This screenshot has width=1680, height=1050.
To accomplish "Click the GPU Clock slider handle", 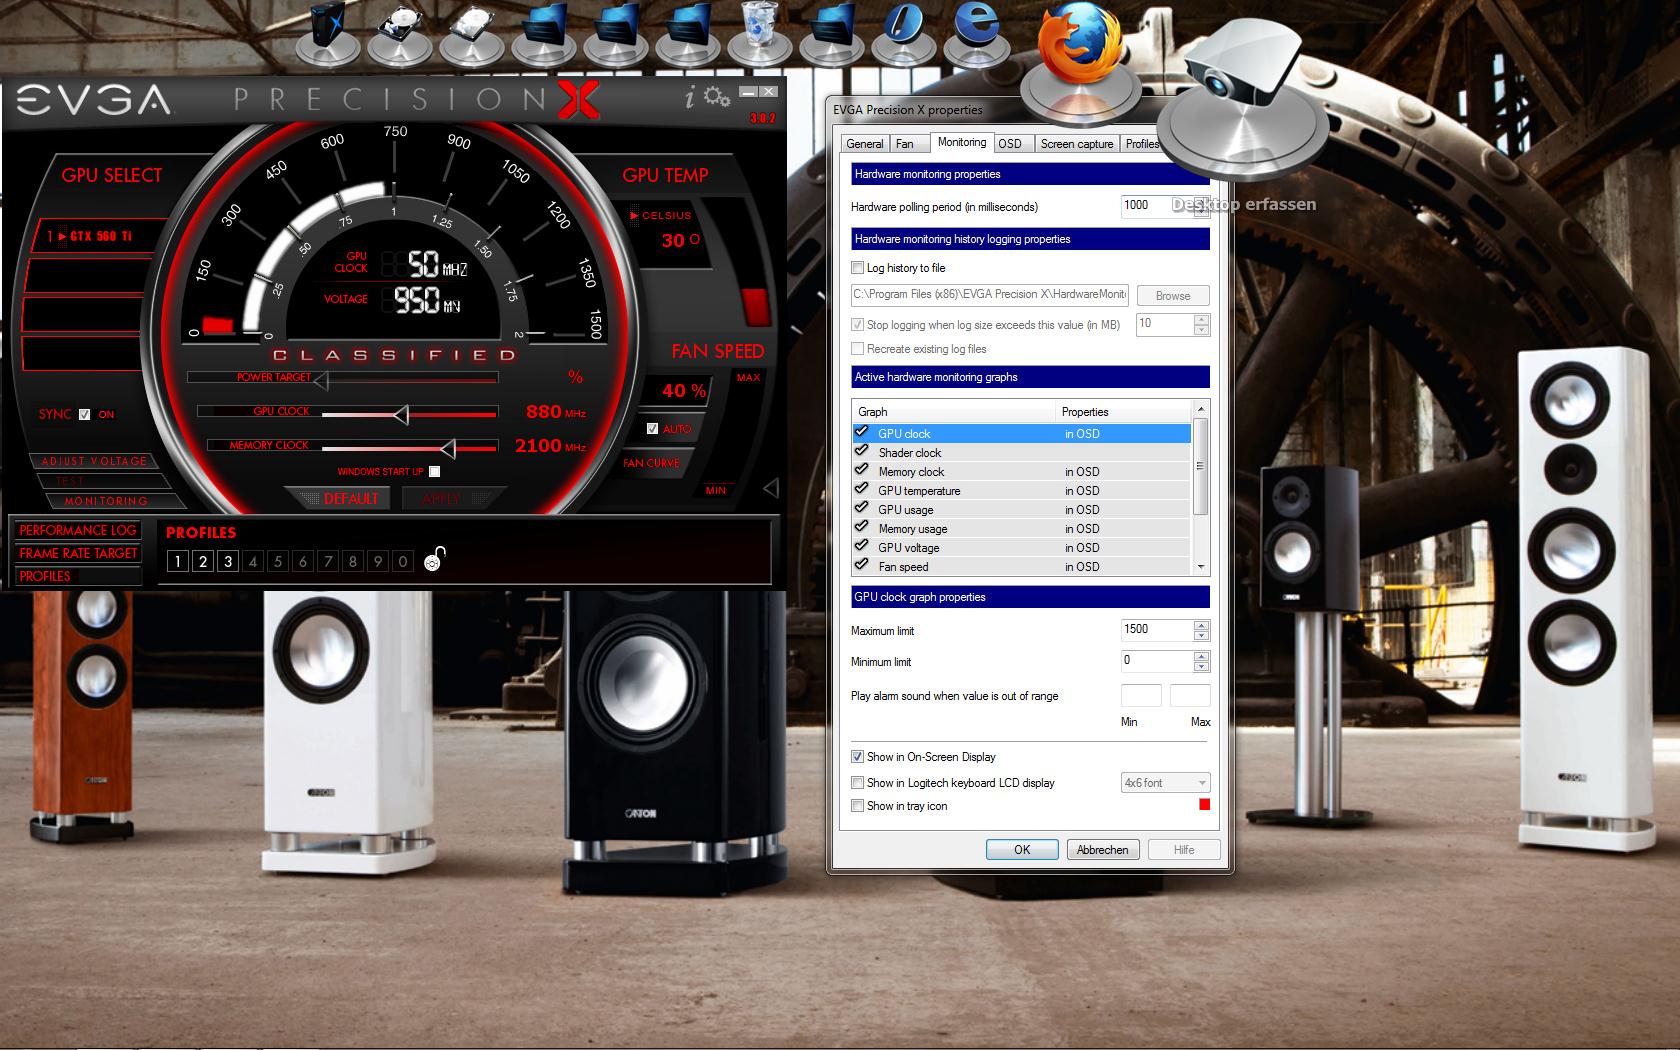I will (401, 413).
